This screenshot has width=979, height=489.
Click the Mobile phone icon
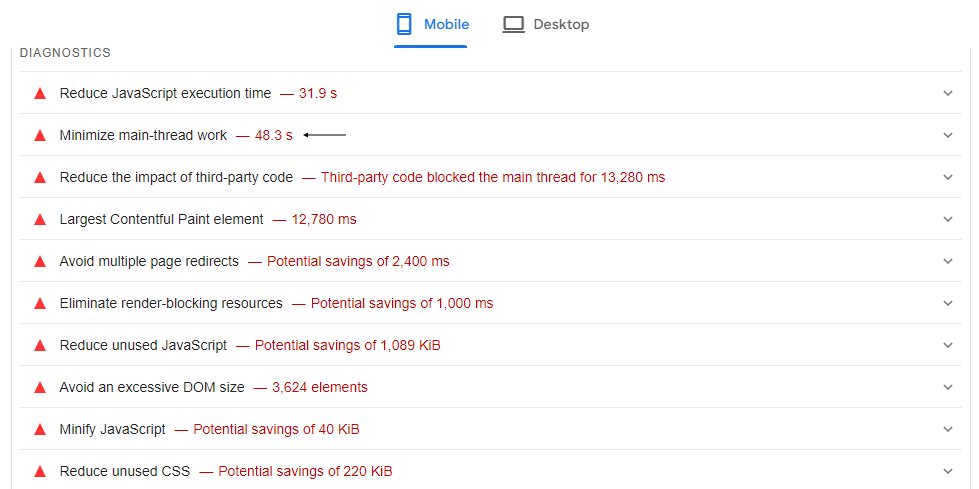coord(405,24)
